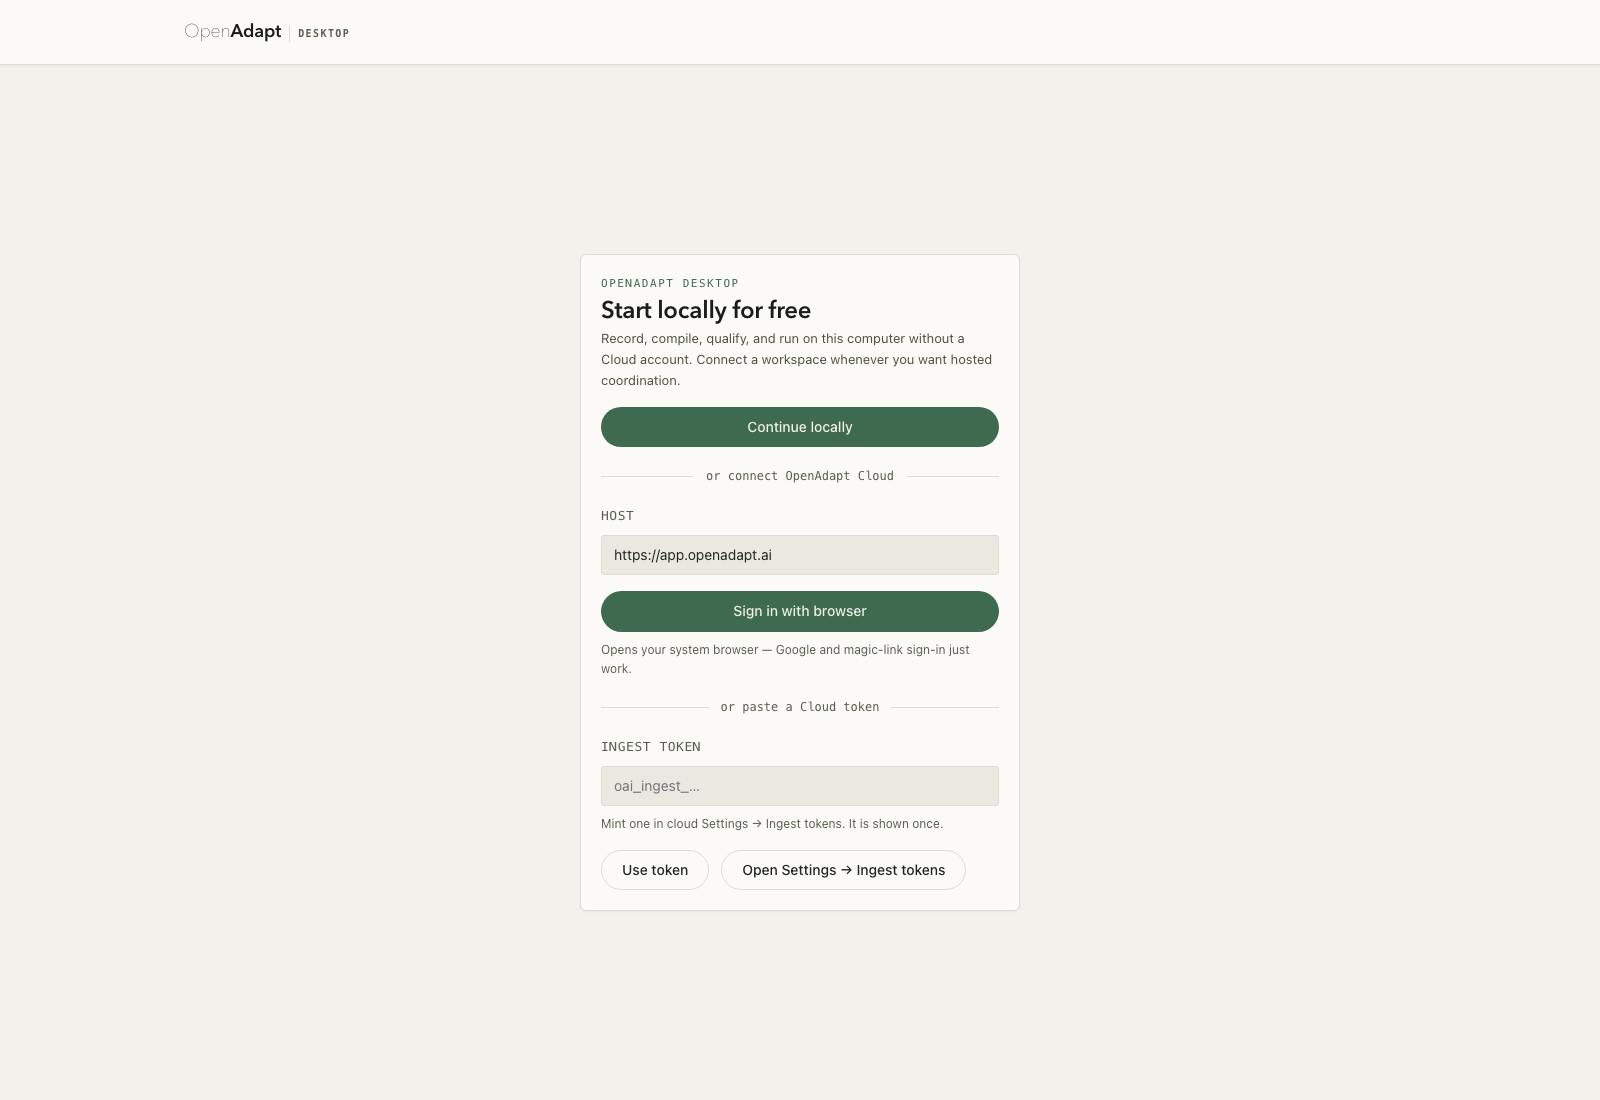Open Settings → Ingest tokens button
The width and height of the screenshot is (1600, 1100).
tap(843, 870)
